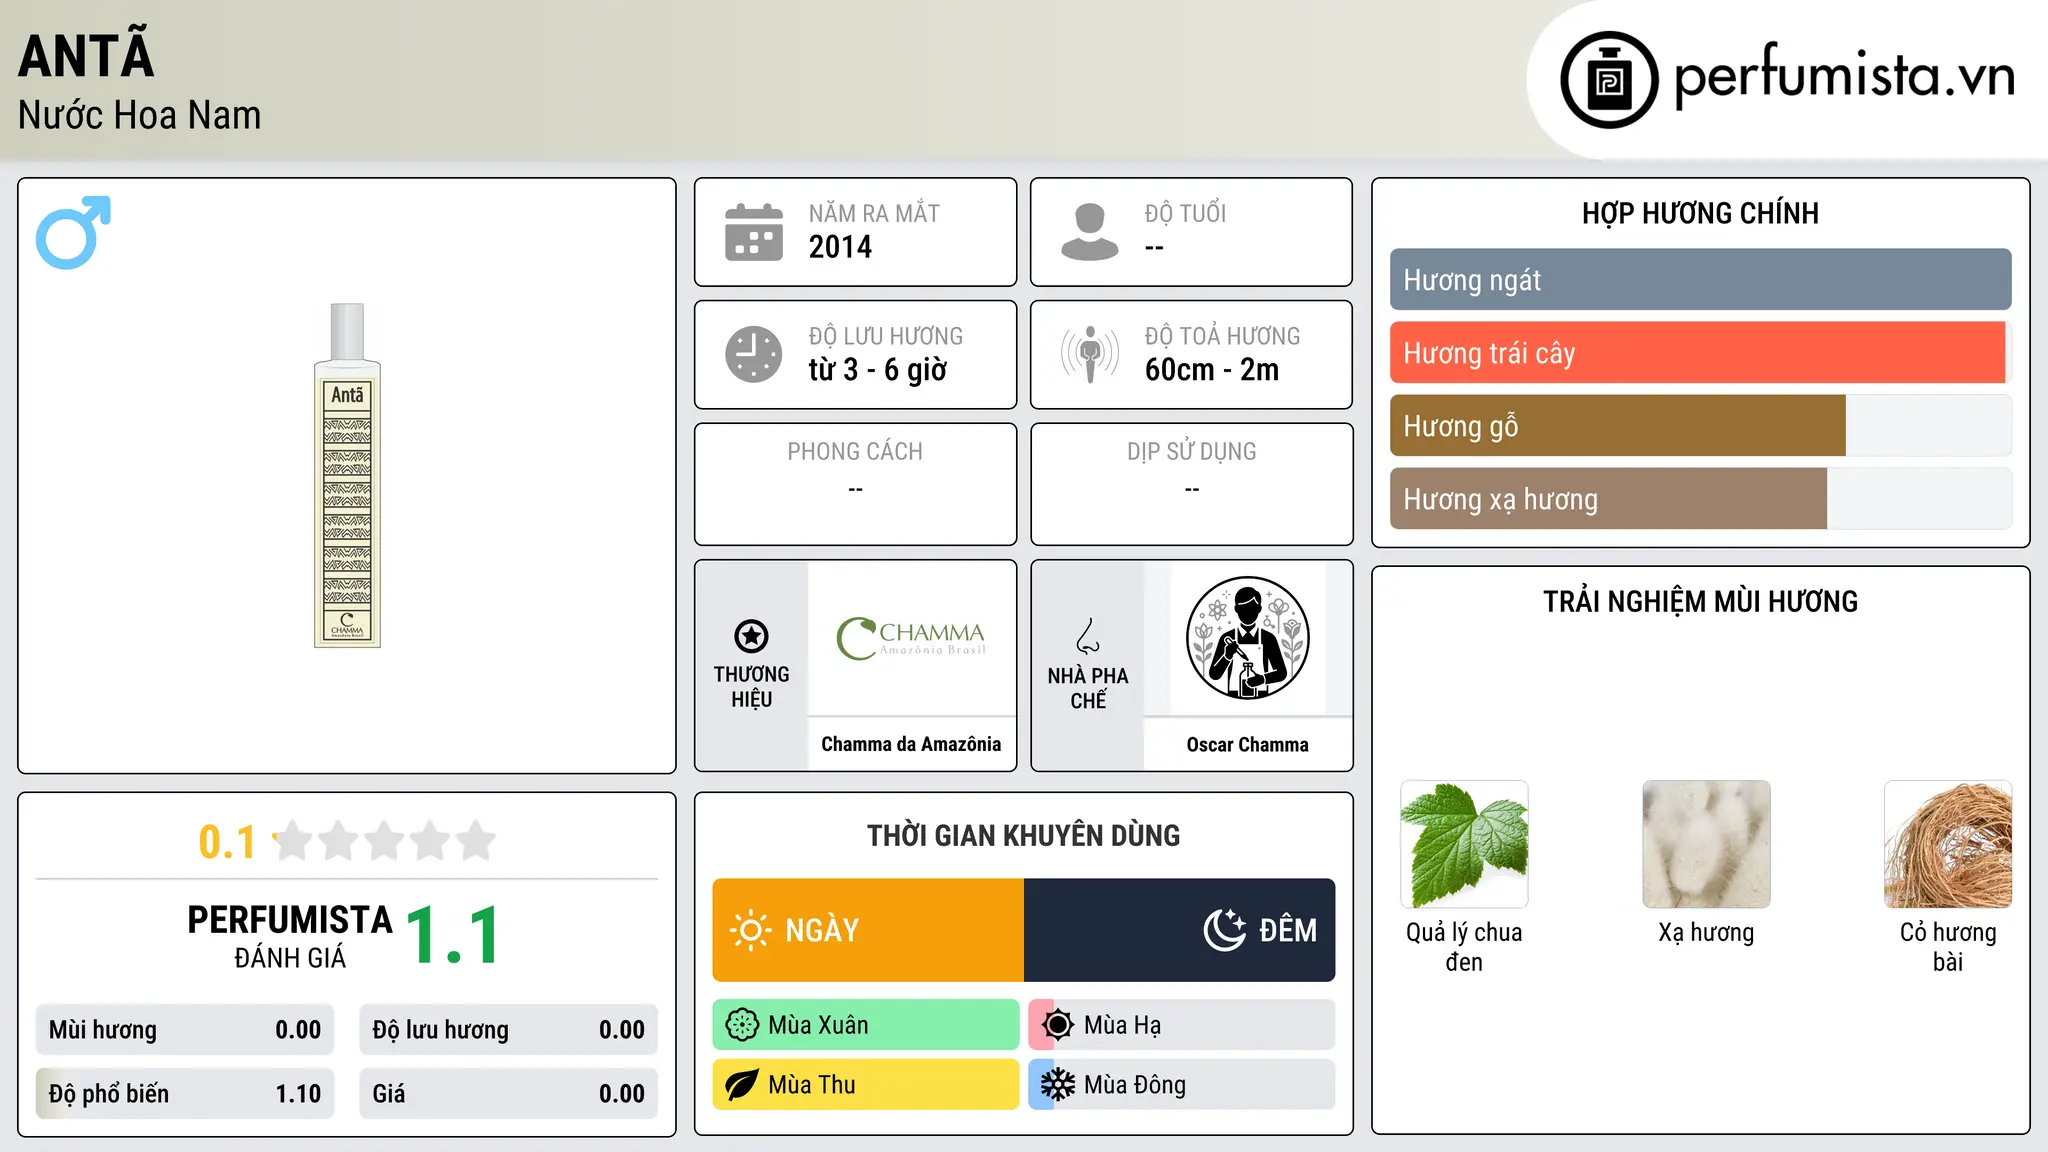Click the Phong cách card
This screenshot has width=2048, height=1152.
(x=855, y=484)
